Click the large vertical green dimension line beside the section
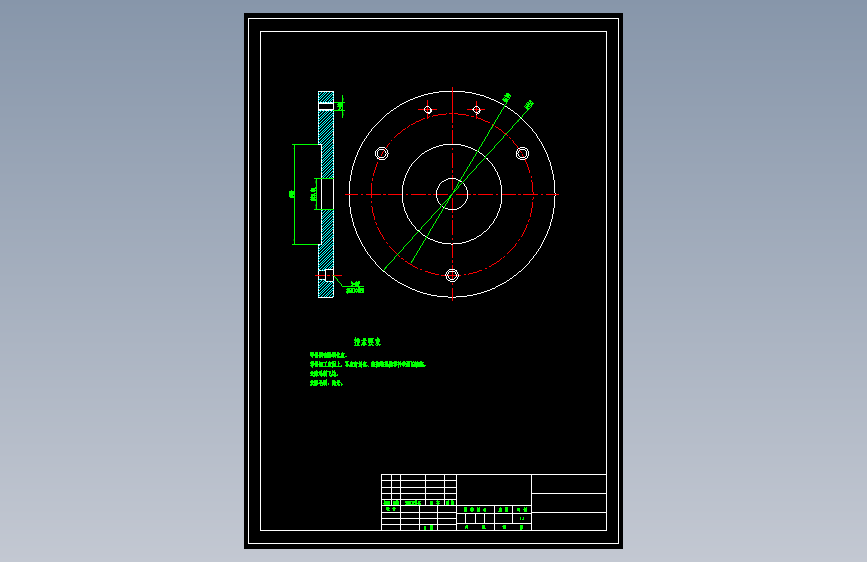867x562 pixels. click(294, 194)
